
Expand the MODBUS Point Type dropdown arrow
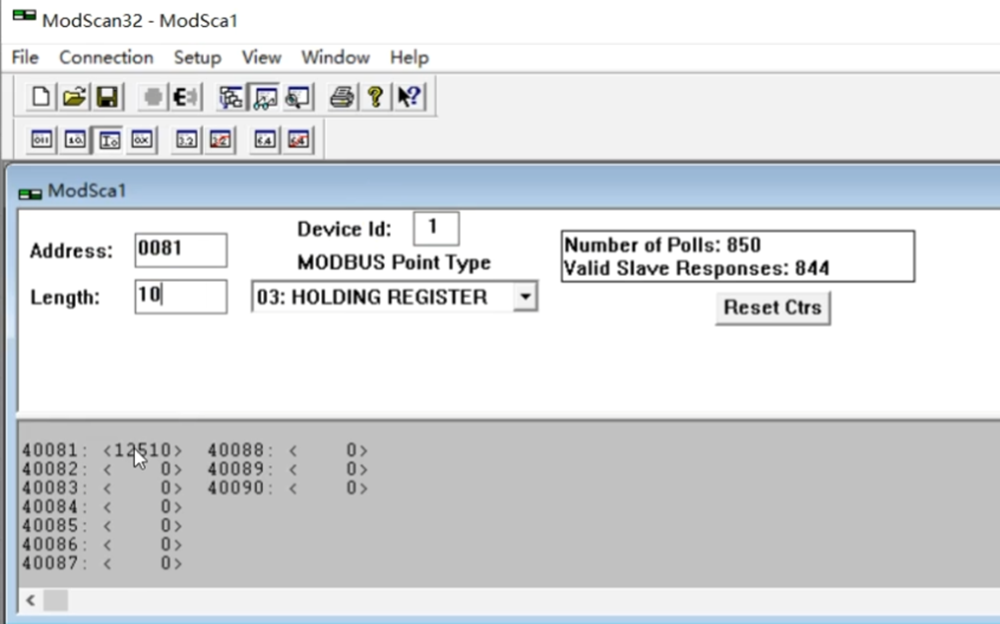(525, 297)
